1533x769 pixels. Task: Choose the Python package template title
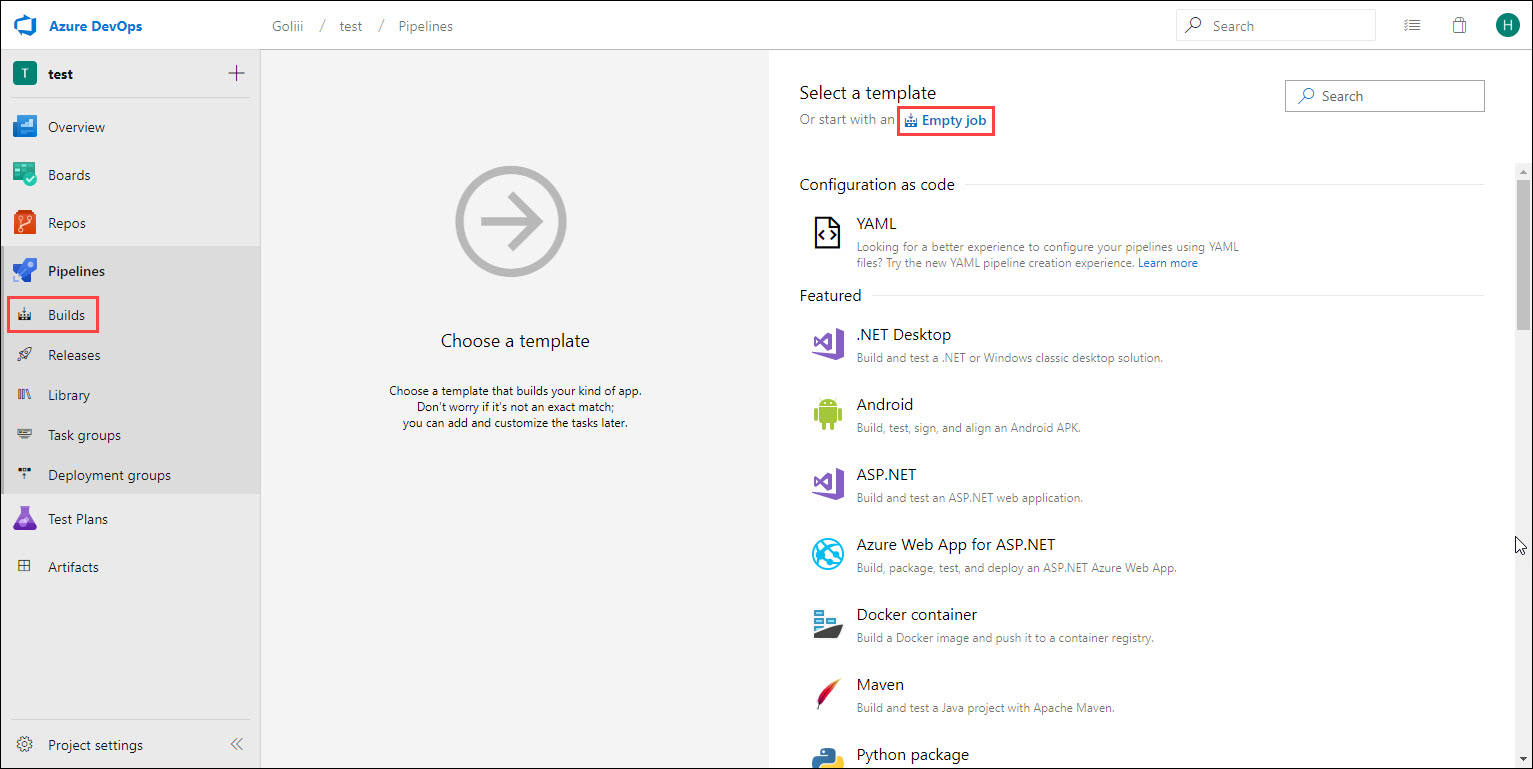point(913,755)
